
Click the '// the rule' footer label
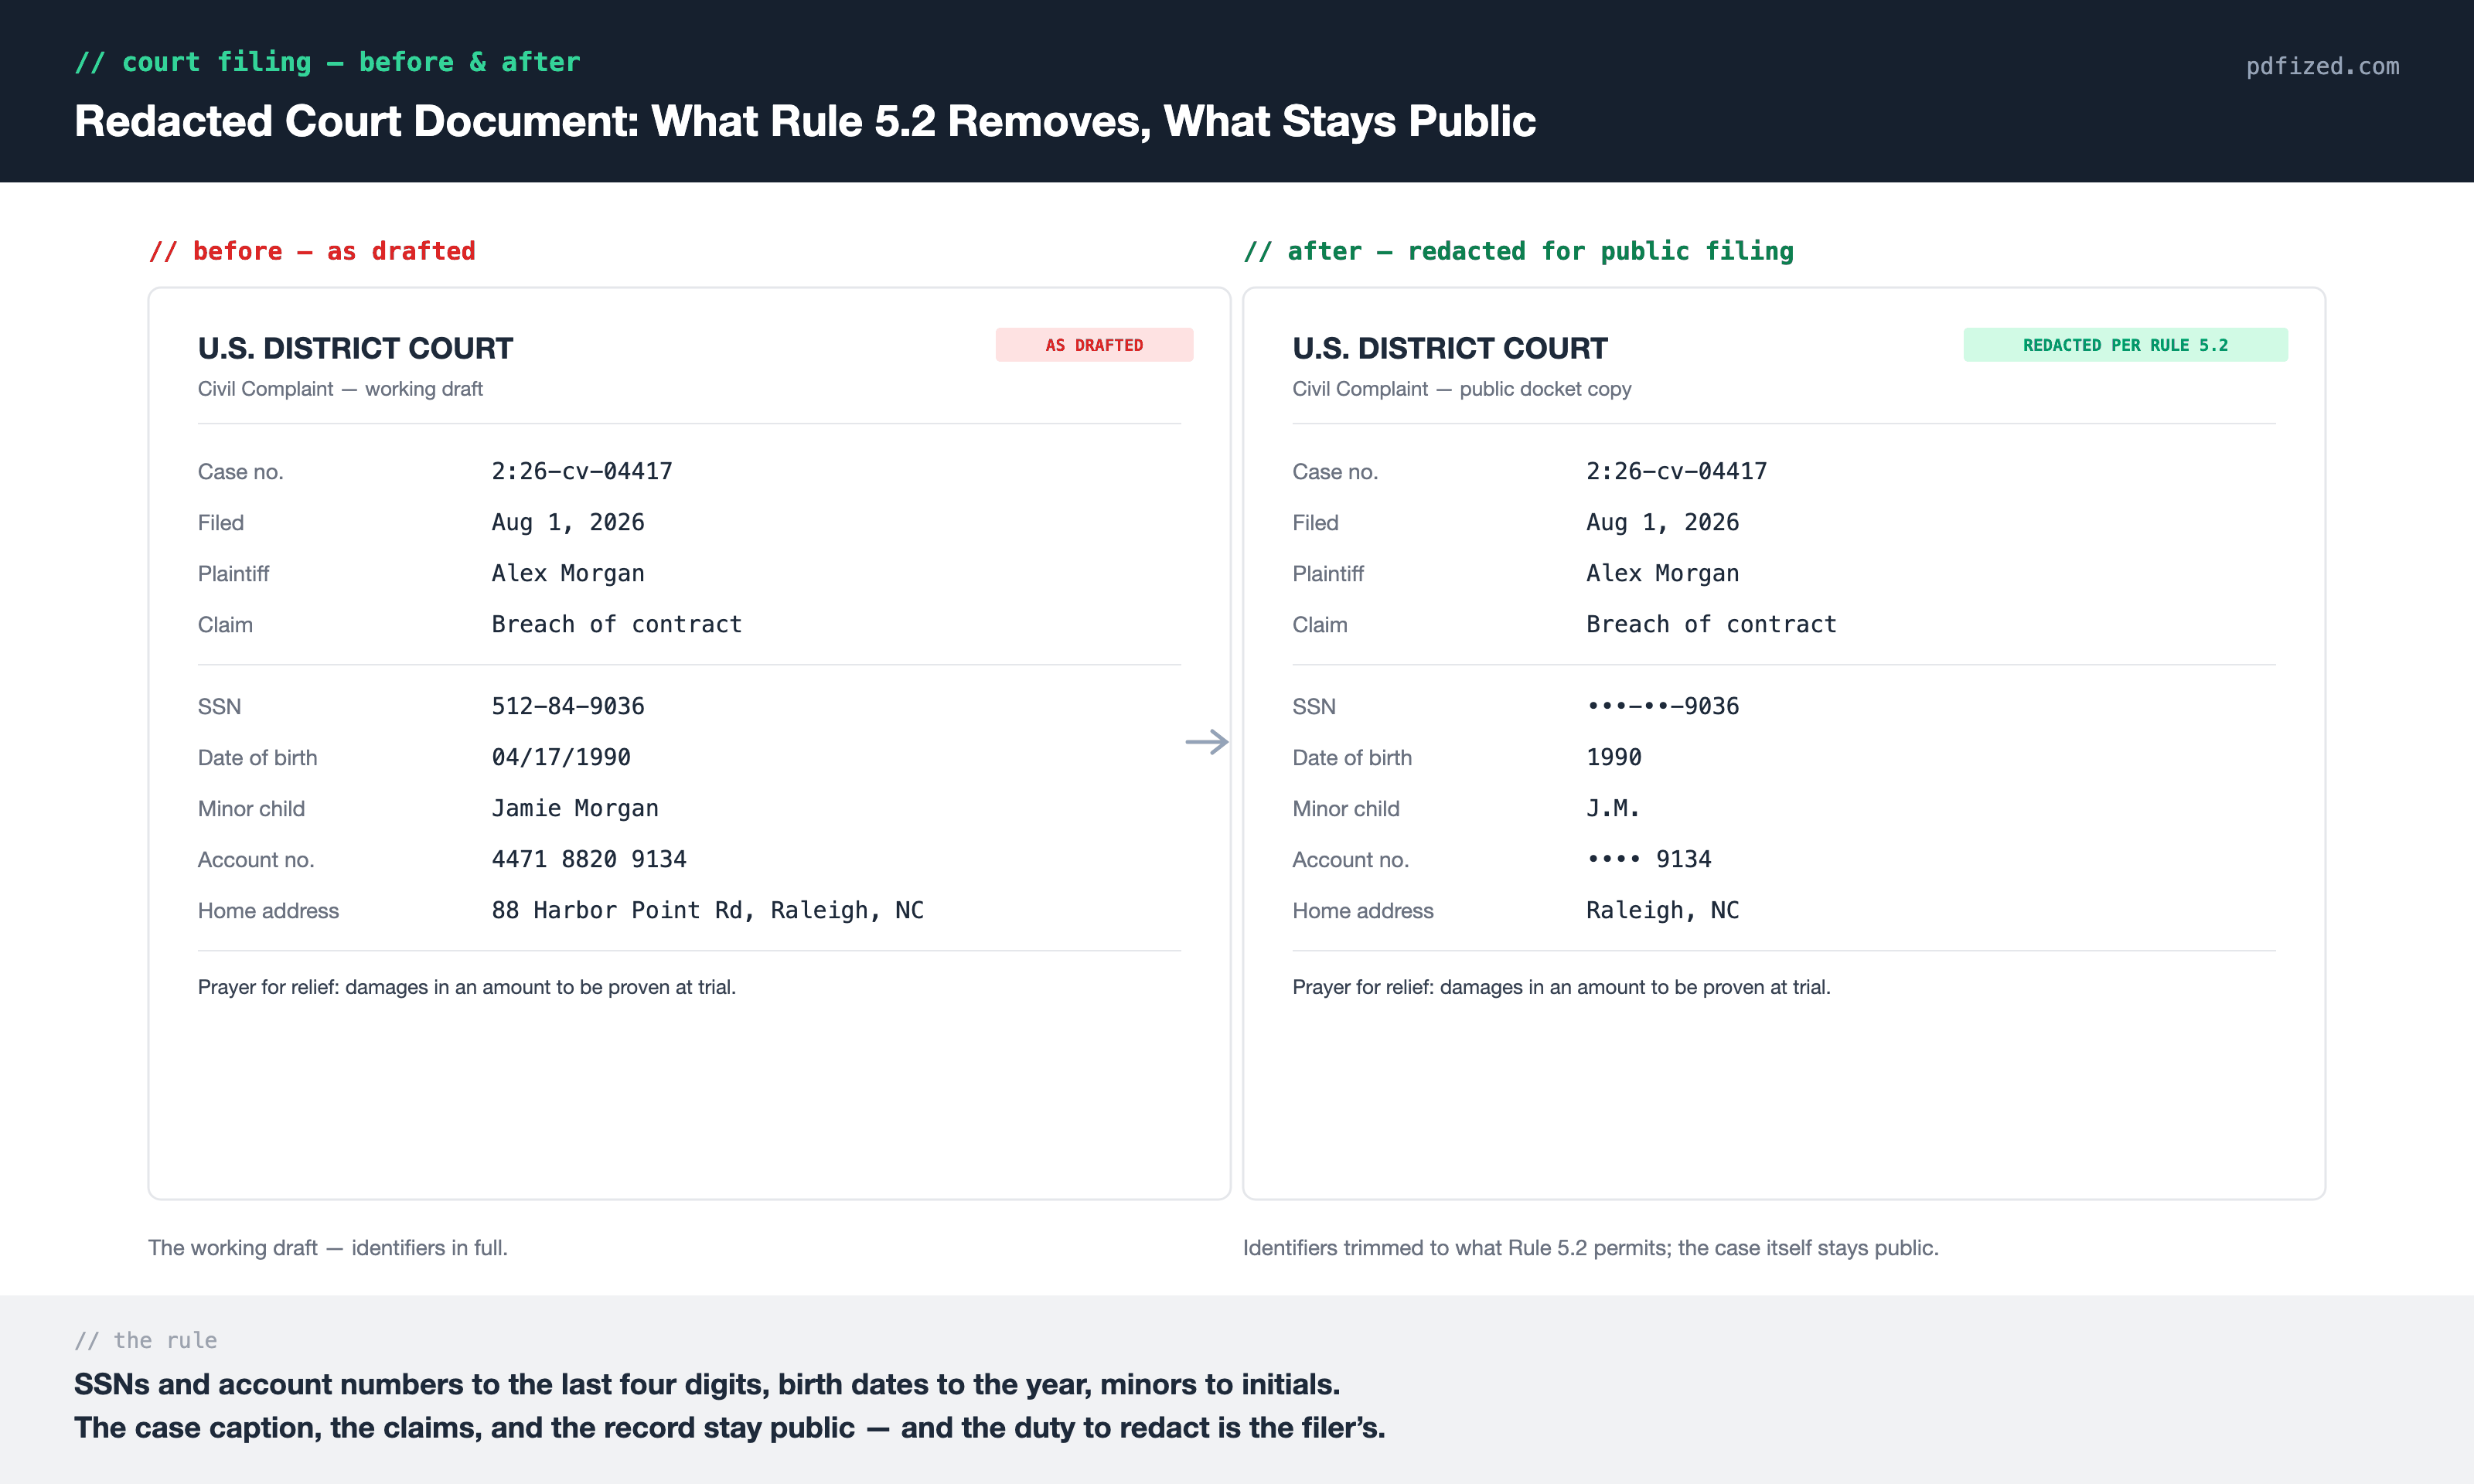point(146,1340)
